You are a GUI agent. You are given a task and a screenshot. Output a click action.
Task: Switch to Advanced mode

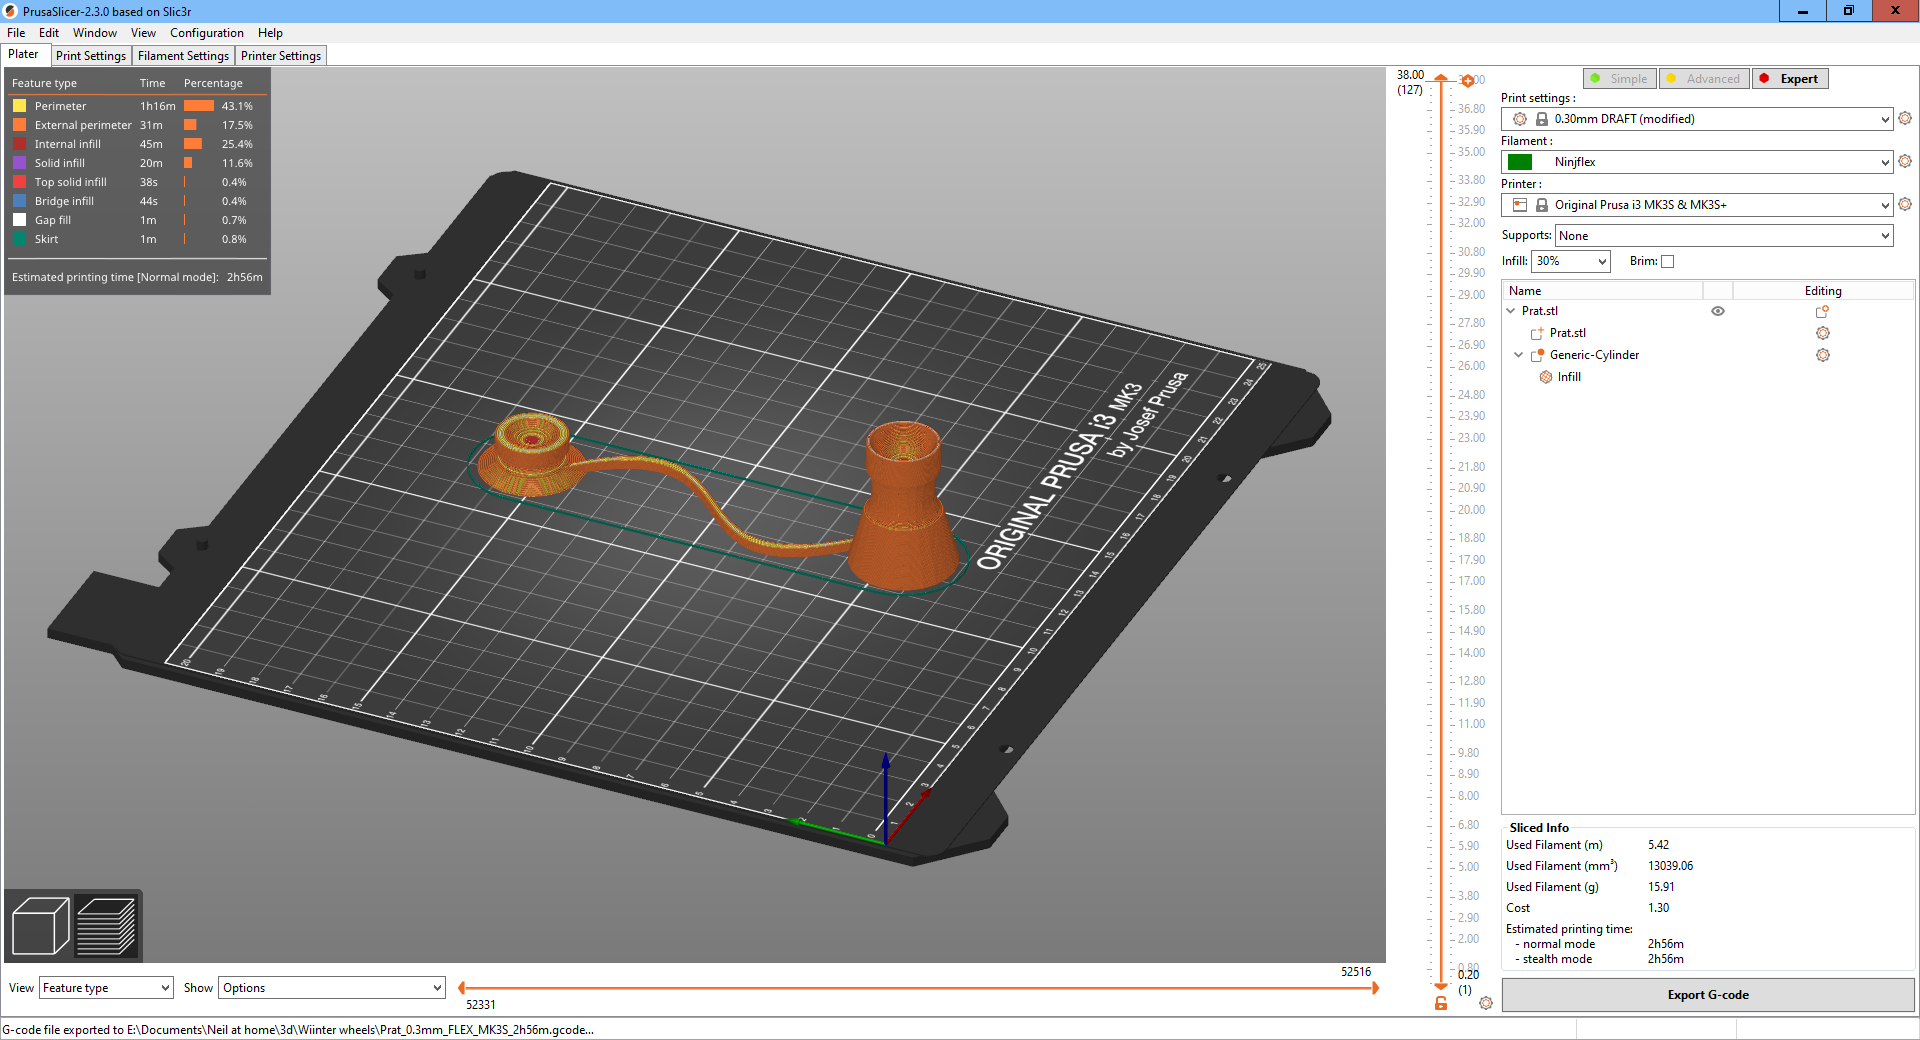click(1704, 79)
